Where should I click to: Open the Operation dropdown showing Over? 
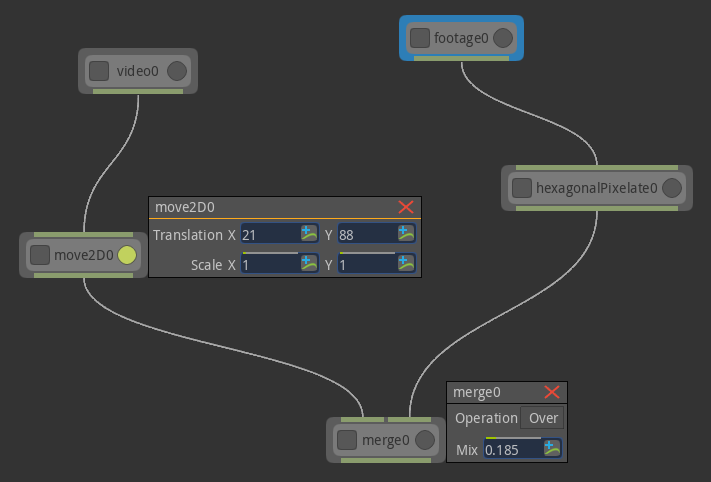pyautogui.click(x=543, y=418)
